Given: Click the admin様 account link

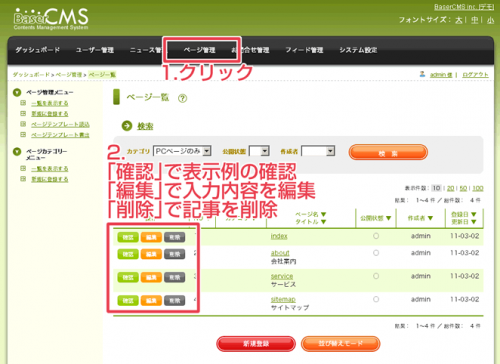Looking at the screenshot, I should (x=441, y=75).
